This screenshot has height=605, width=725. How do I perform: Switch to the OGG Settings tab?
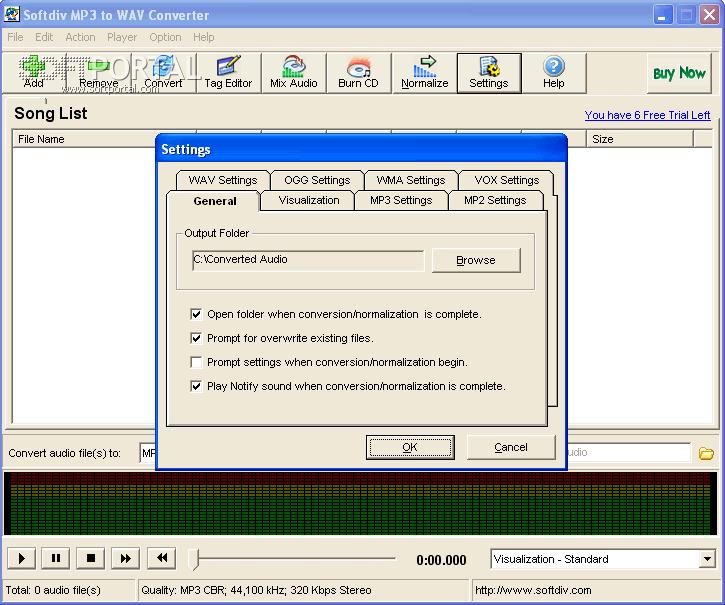point(317,180)
